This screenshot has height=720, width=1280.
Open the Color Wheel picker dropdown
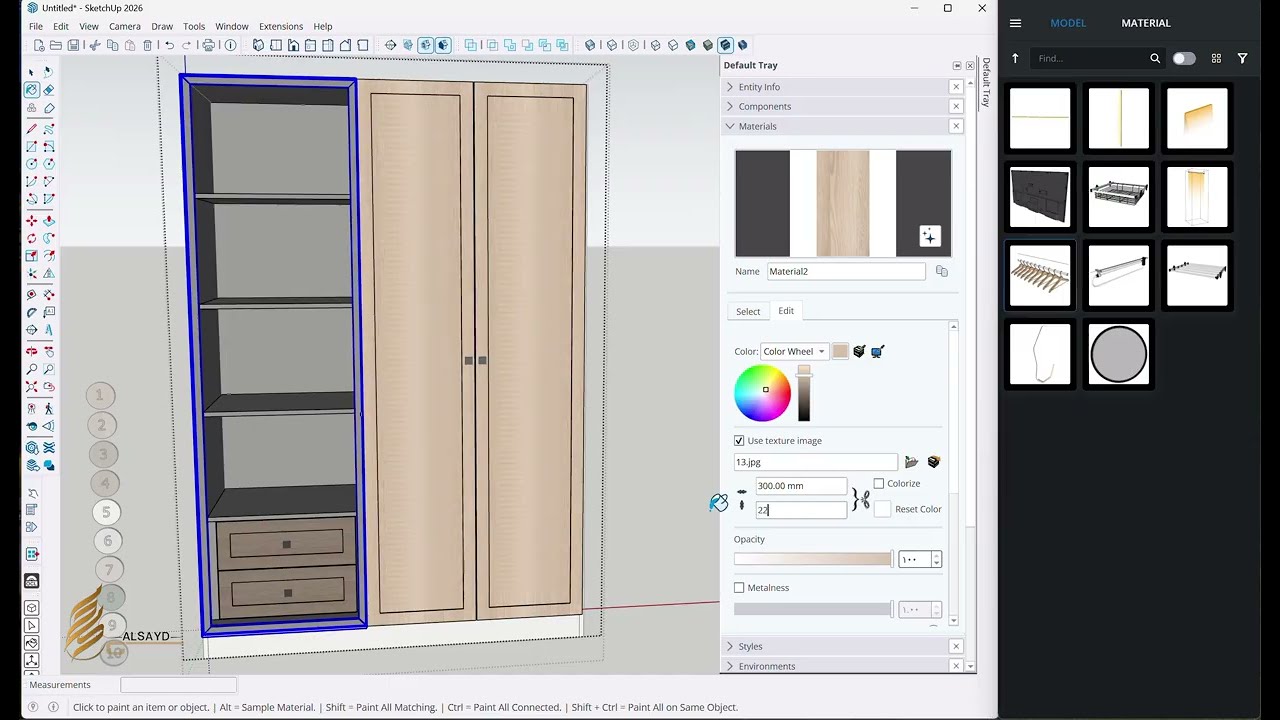point(793,351)
